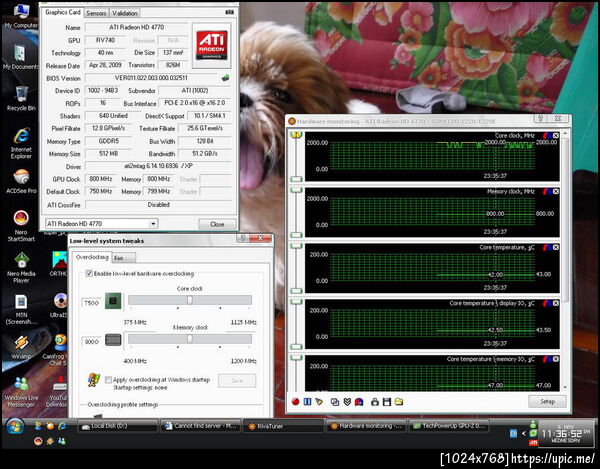Click the red record button in Hardware monitoring
This screenshot has height=469, width=600.
click(295, 402)
